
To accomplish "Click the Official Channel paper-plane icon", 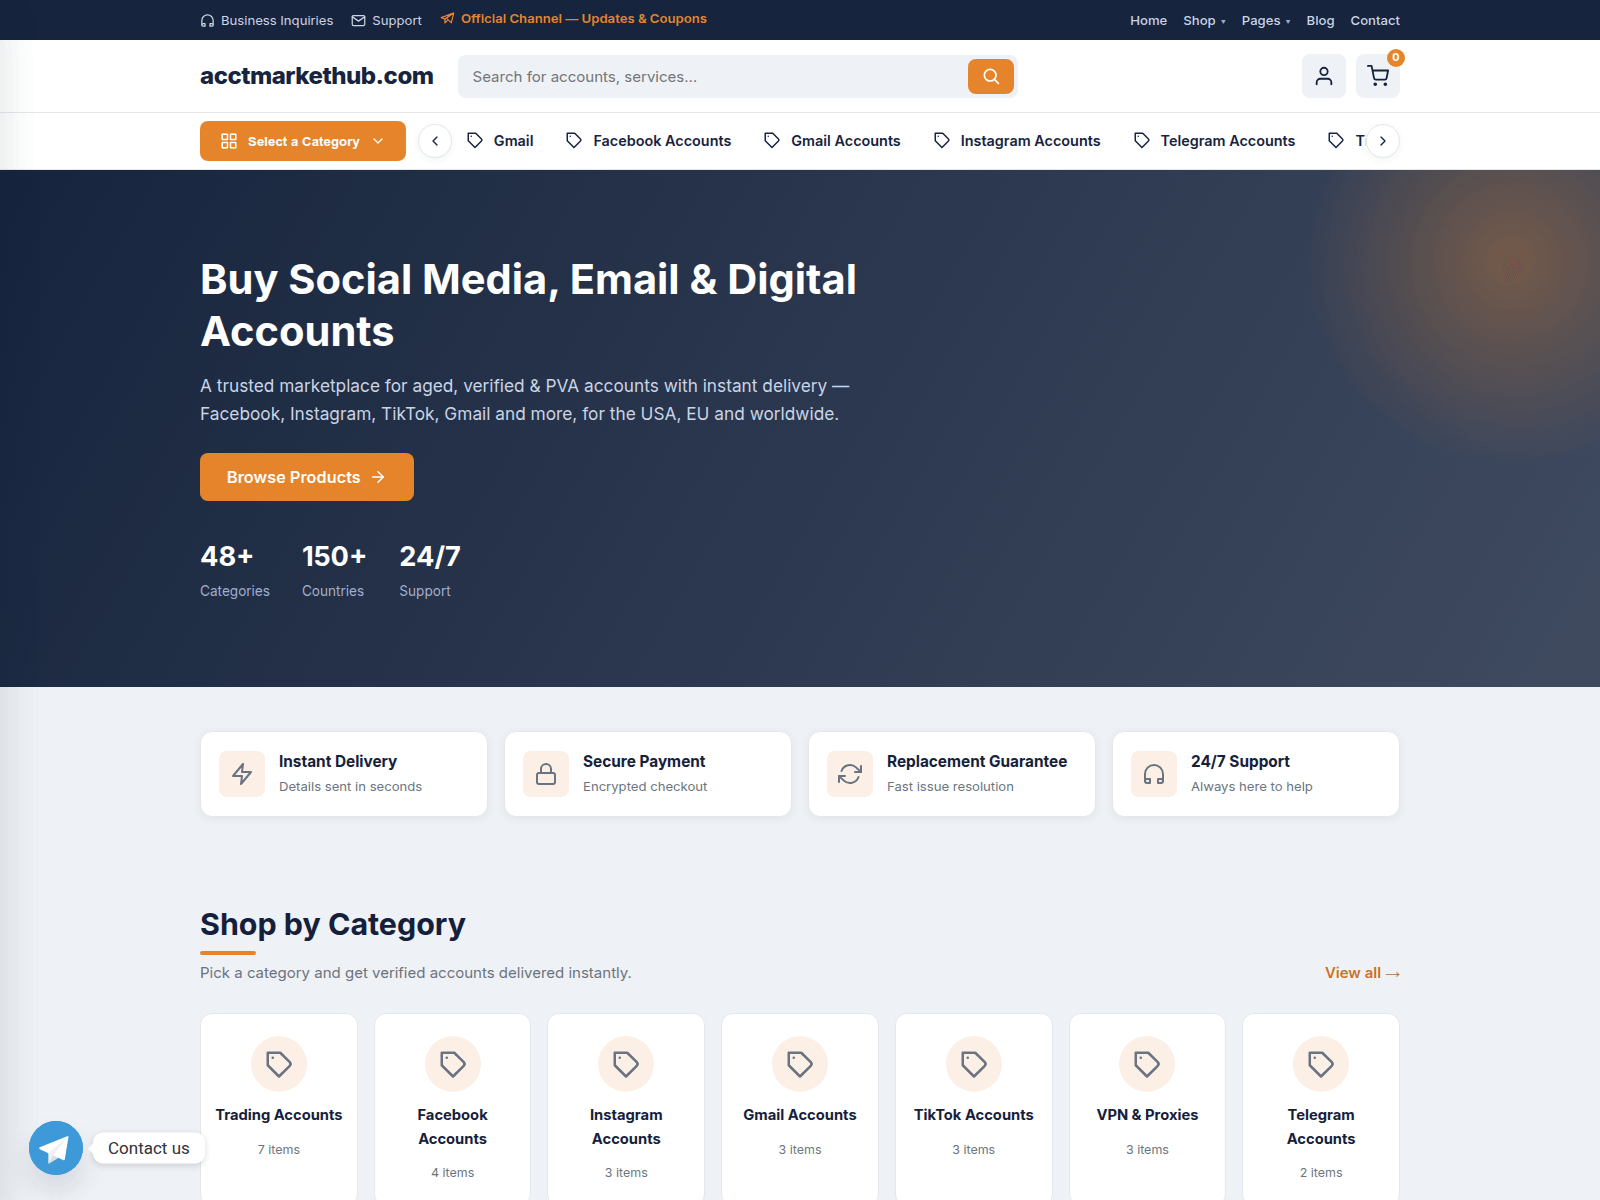I will (x=448, y=18).
